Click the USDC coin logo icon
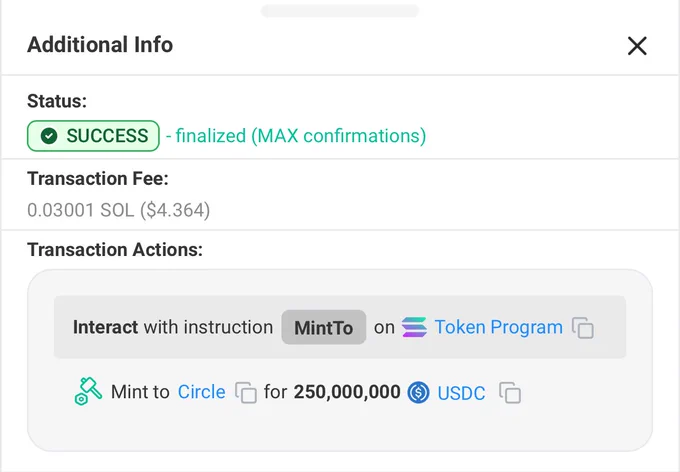 pos(418,392)
